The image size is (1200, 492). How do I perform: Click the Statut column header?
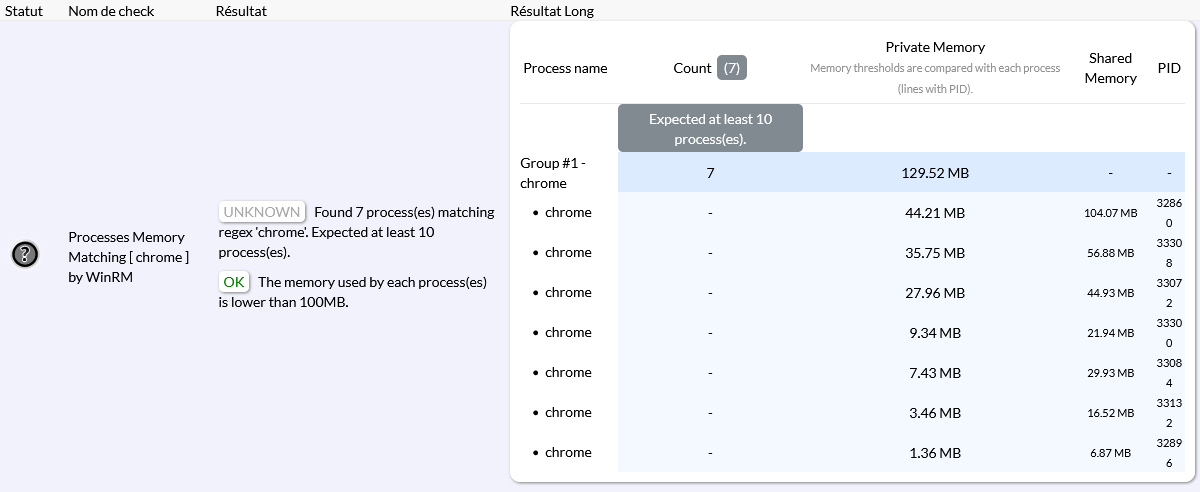(x=22, y=11)
